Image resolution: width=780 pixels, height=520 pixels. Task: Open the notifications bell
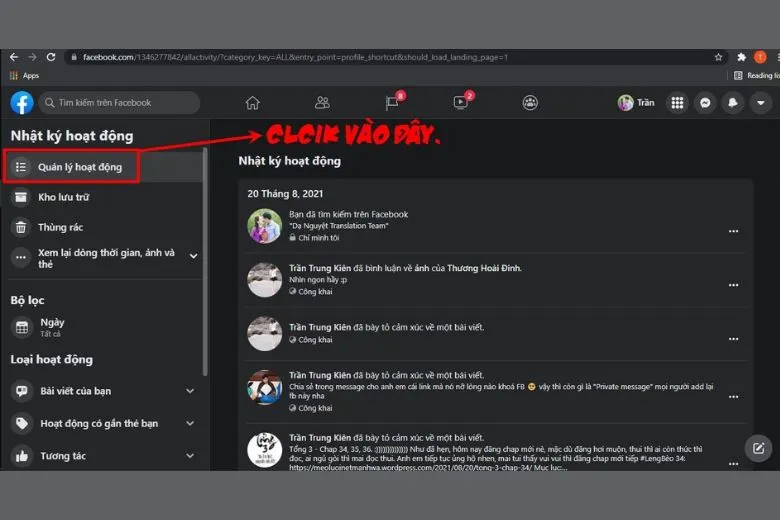point(733,103)
